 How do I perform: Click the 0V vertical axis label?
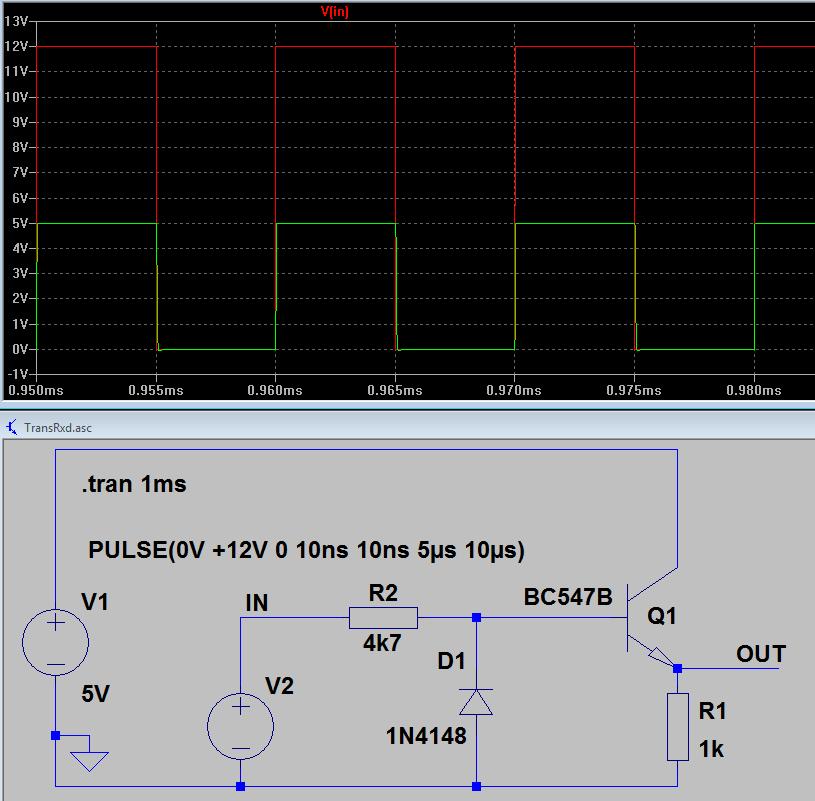[x=20, y=349]
